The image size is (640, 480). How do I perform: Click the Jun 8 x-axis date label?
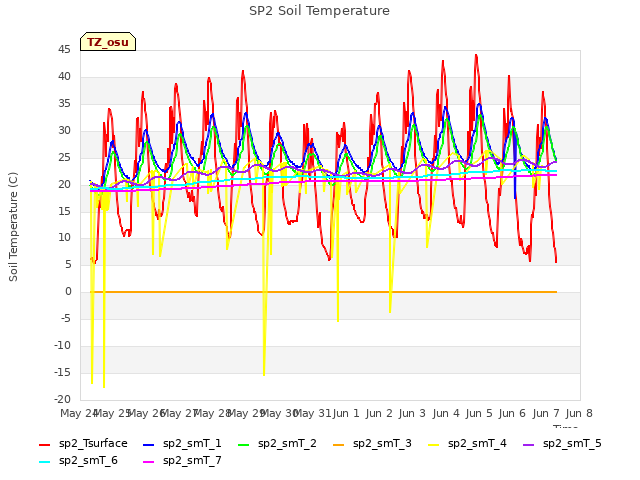[x=579, y=413]
